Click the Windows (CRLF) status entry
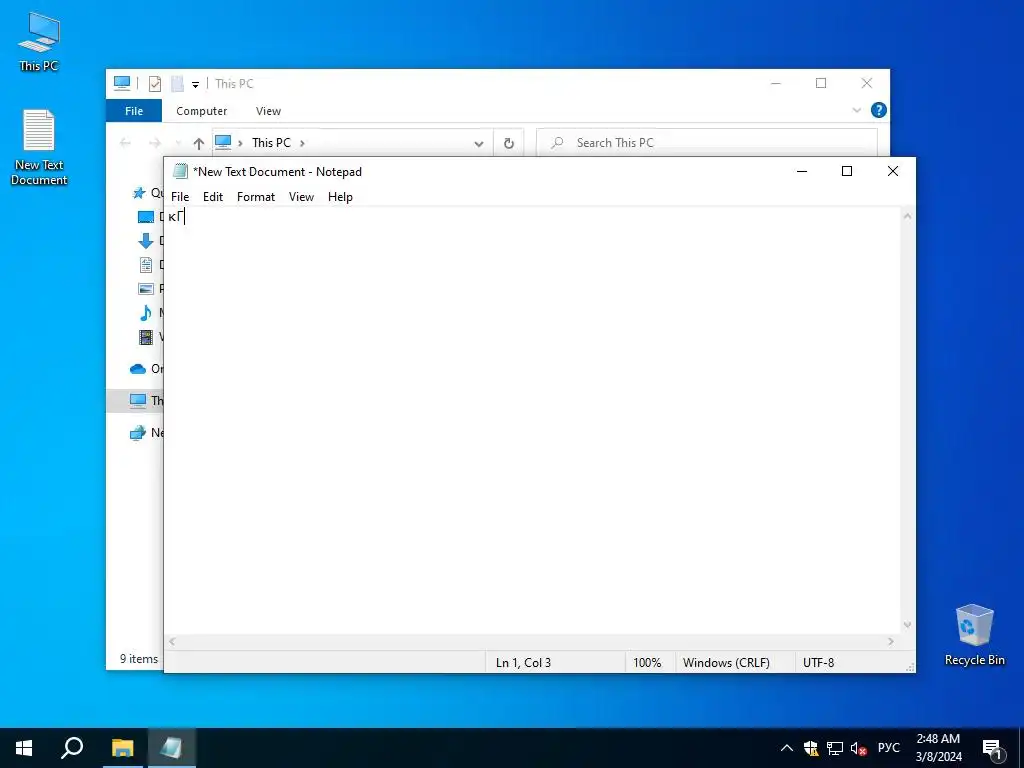 click(x=726, y=662)
